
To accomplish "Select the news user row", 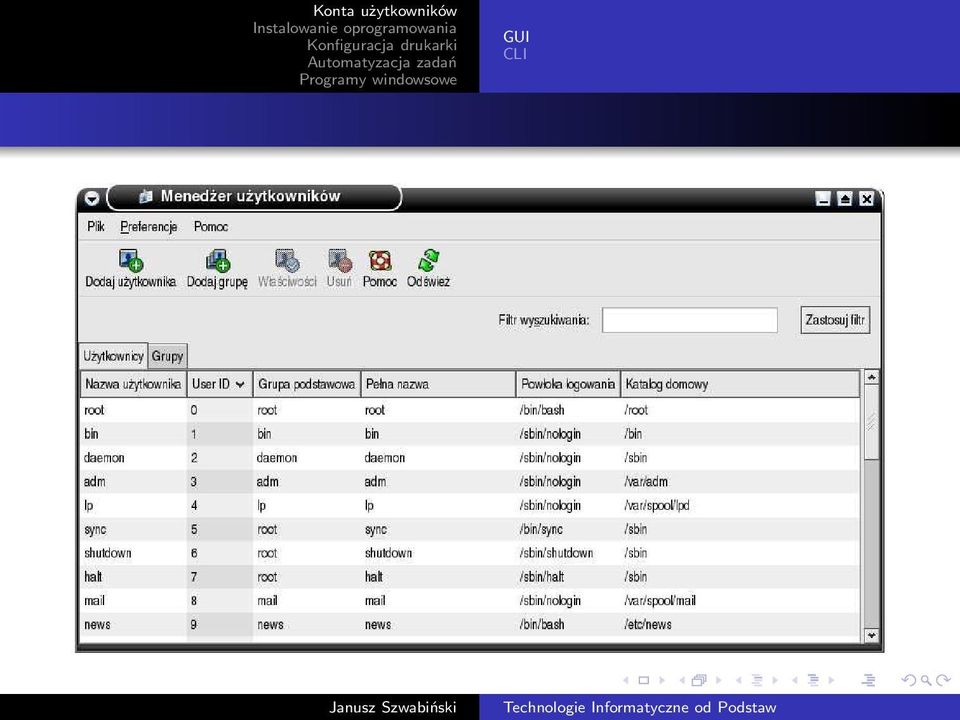I will click(470, 625).
